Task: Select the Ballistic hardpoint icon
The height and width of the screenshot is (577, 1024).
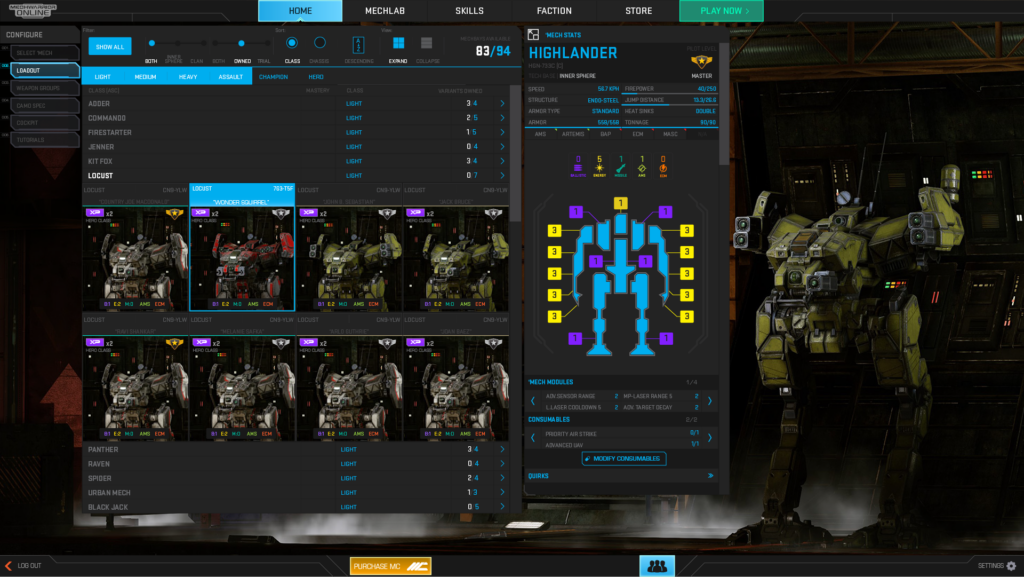Action: pos(578,166)
